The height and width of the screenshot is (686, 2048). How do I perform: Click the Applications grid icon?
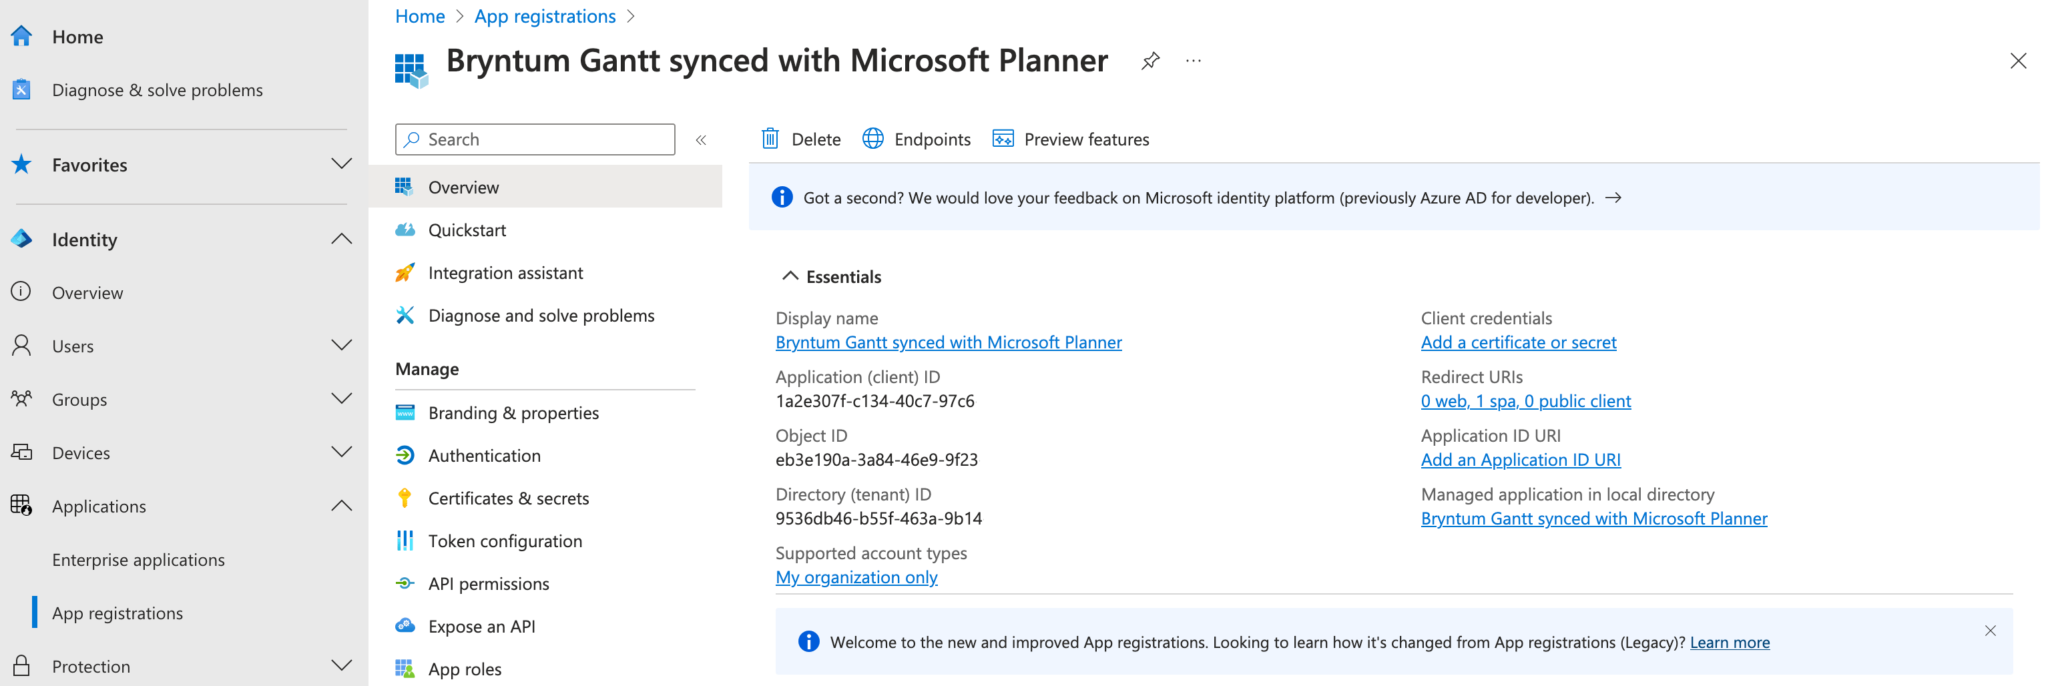[x=21, y=505]
